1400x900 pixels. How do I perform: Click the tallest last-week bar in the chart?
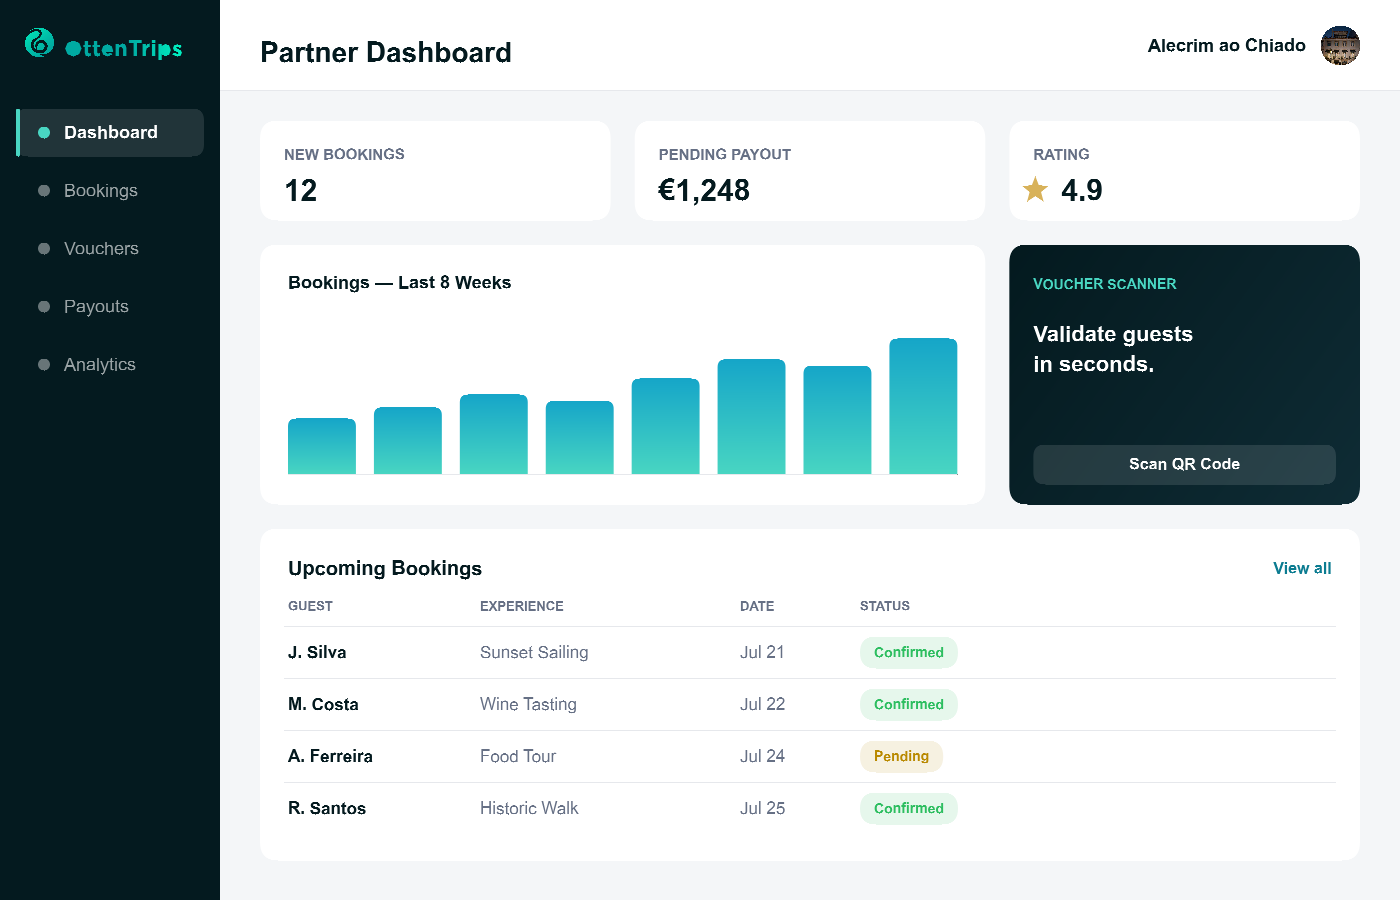click(923, 406)
